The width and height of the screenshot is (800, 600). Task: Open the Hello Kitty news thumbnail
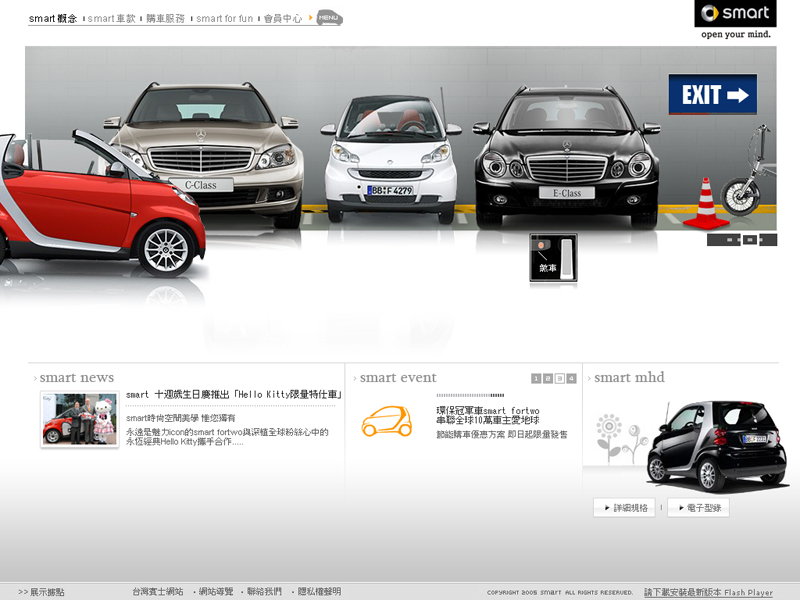(80, 419)
